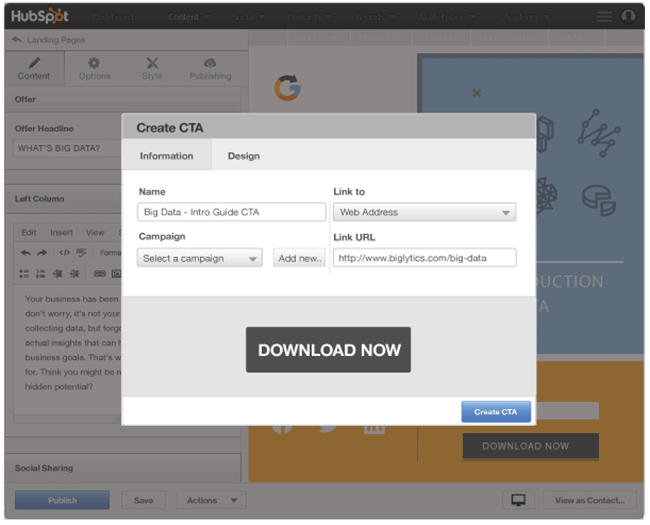Switch to the Information tab
650x525 pixels.
[167, 156]
